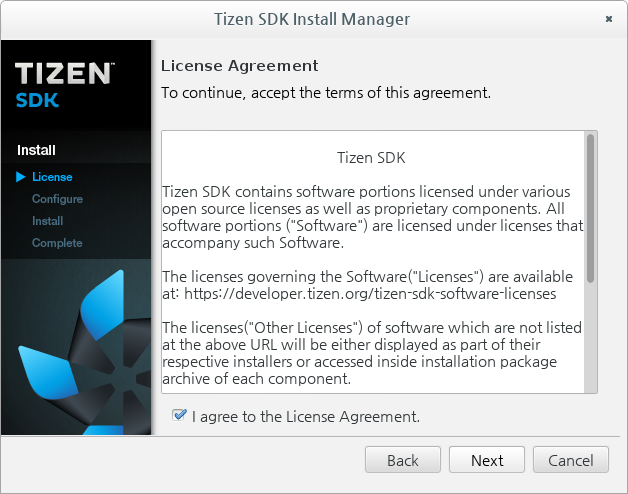628x494 pixels.
Task: Click the 'I agree to the License Agreement' label
Action: coord(306,417)
